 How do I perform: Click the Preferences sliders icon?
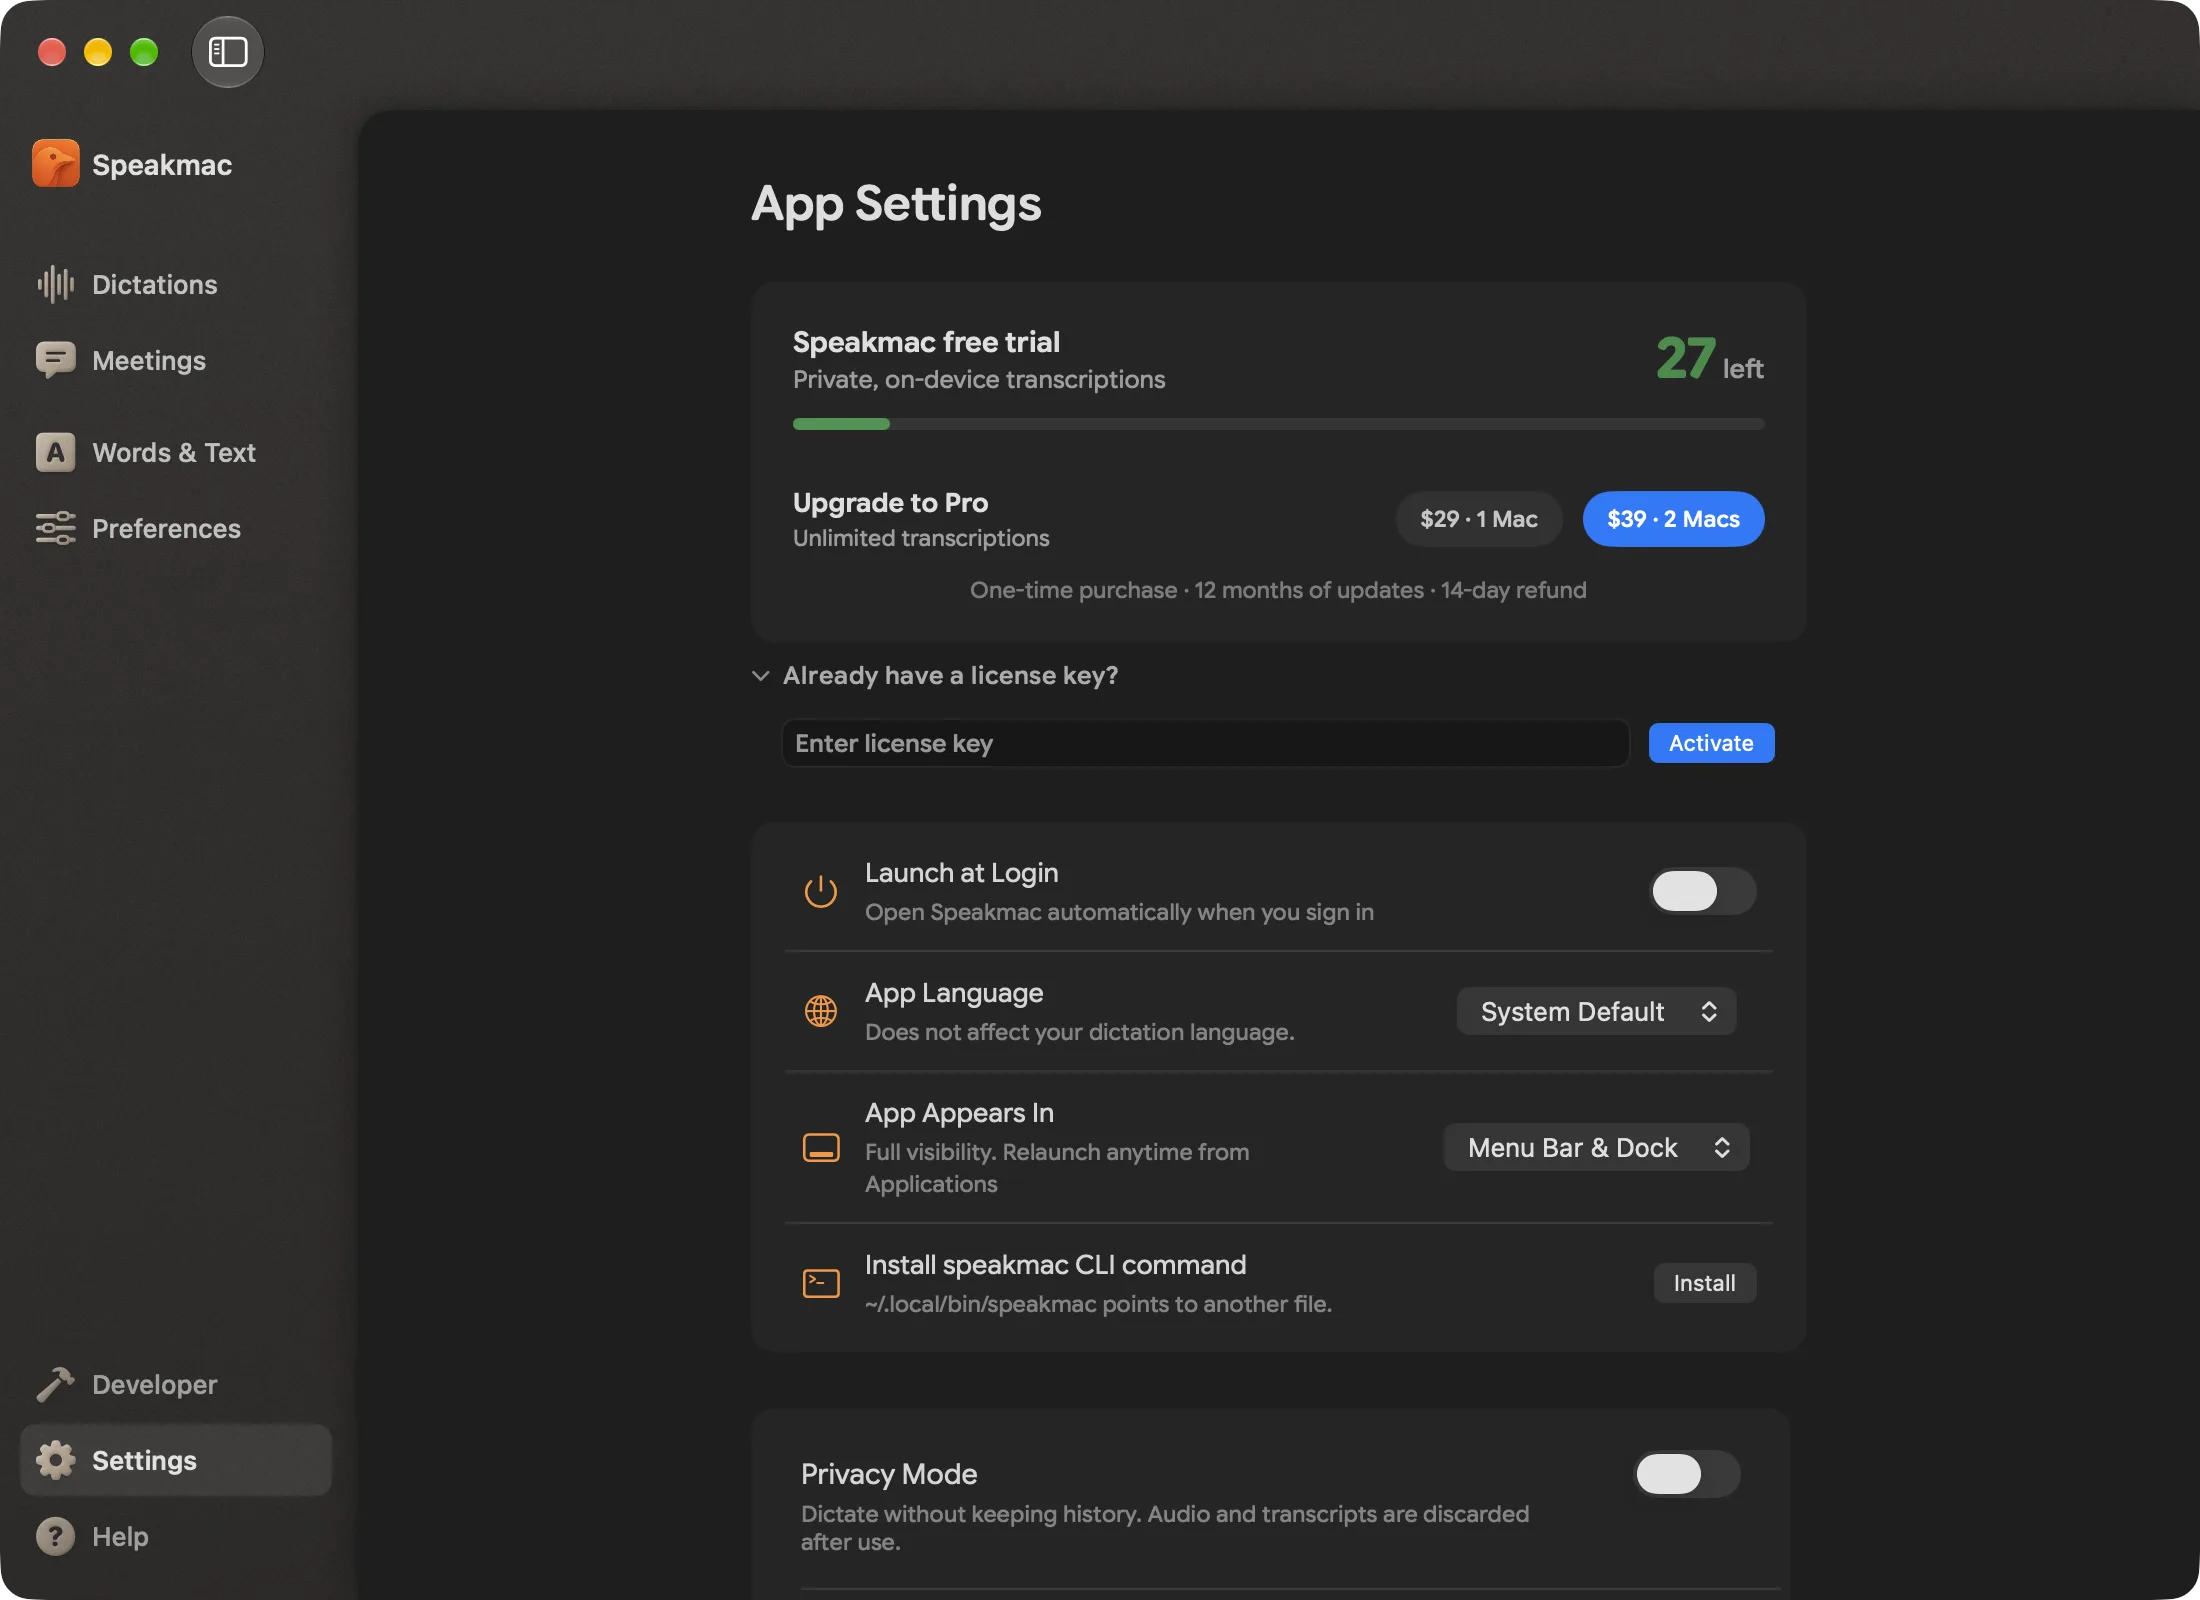56,528
